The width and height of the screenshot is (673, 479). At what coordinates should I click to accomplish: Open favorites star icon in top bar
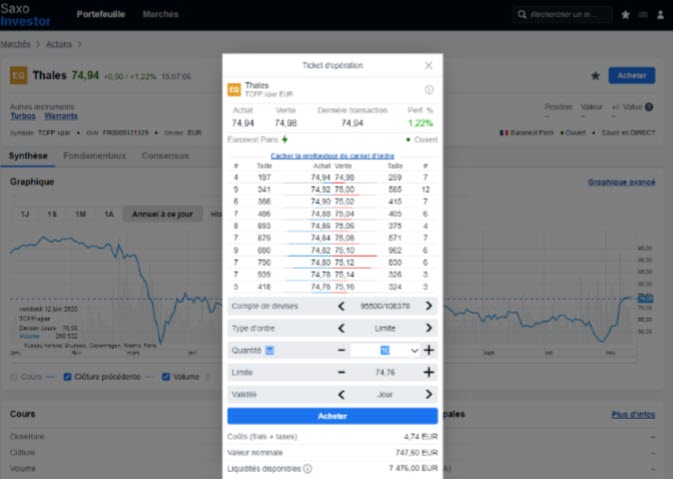pos(625,15)
